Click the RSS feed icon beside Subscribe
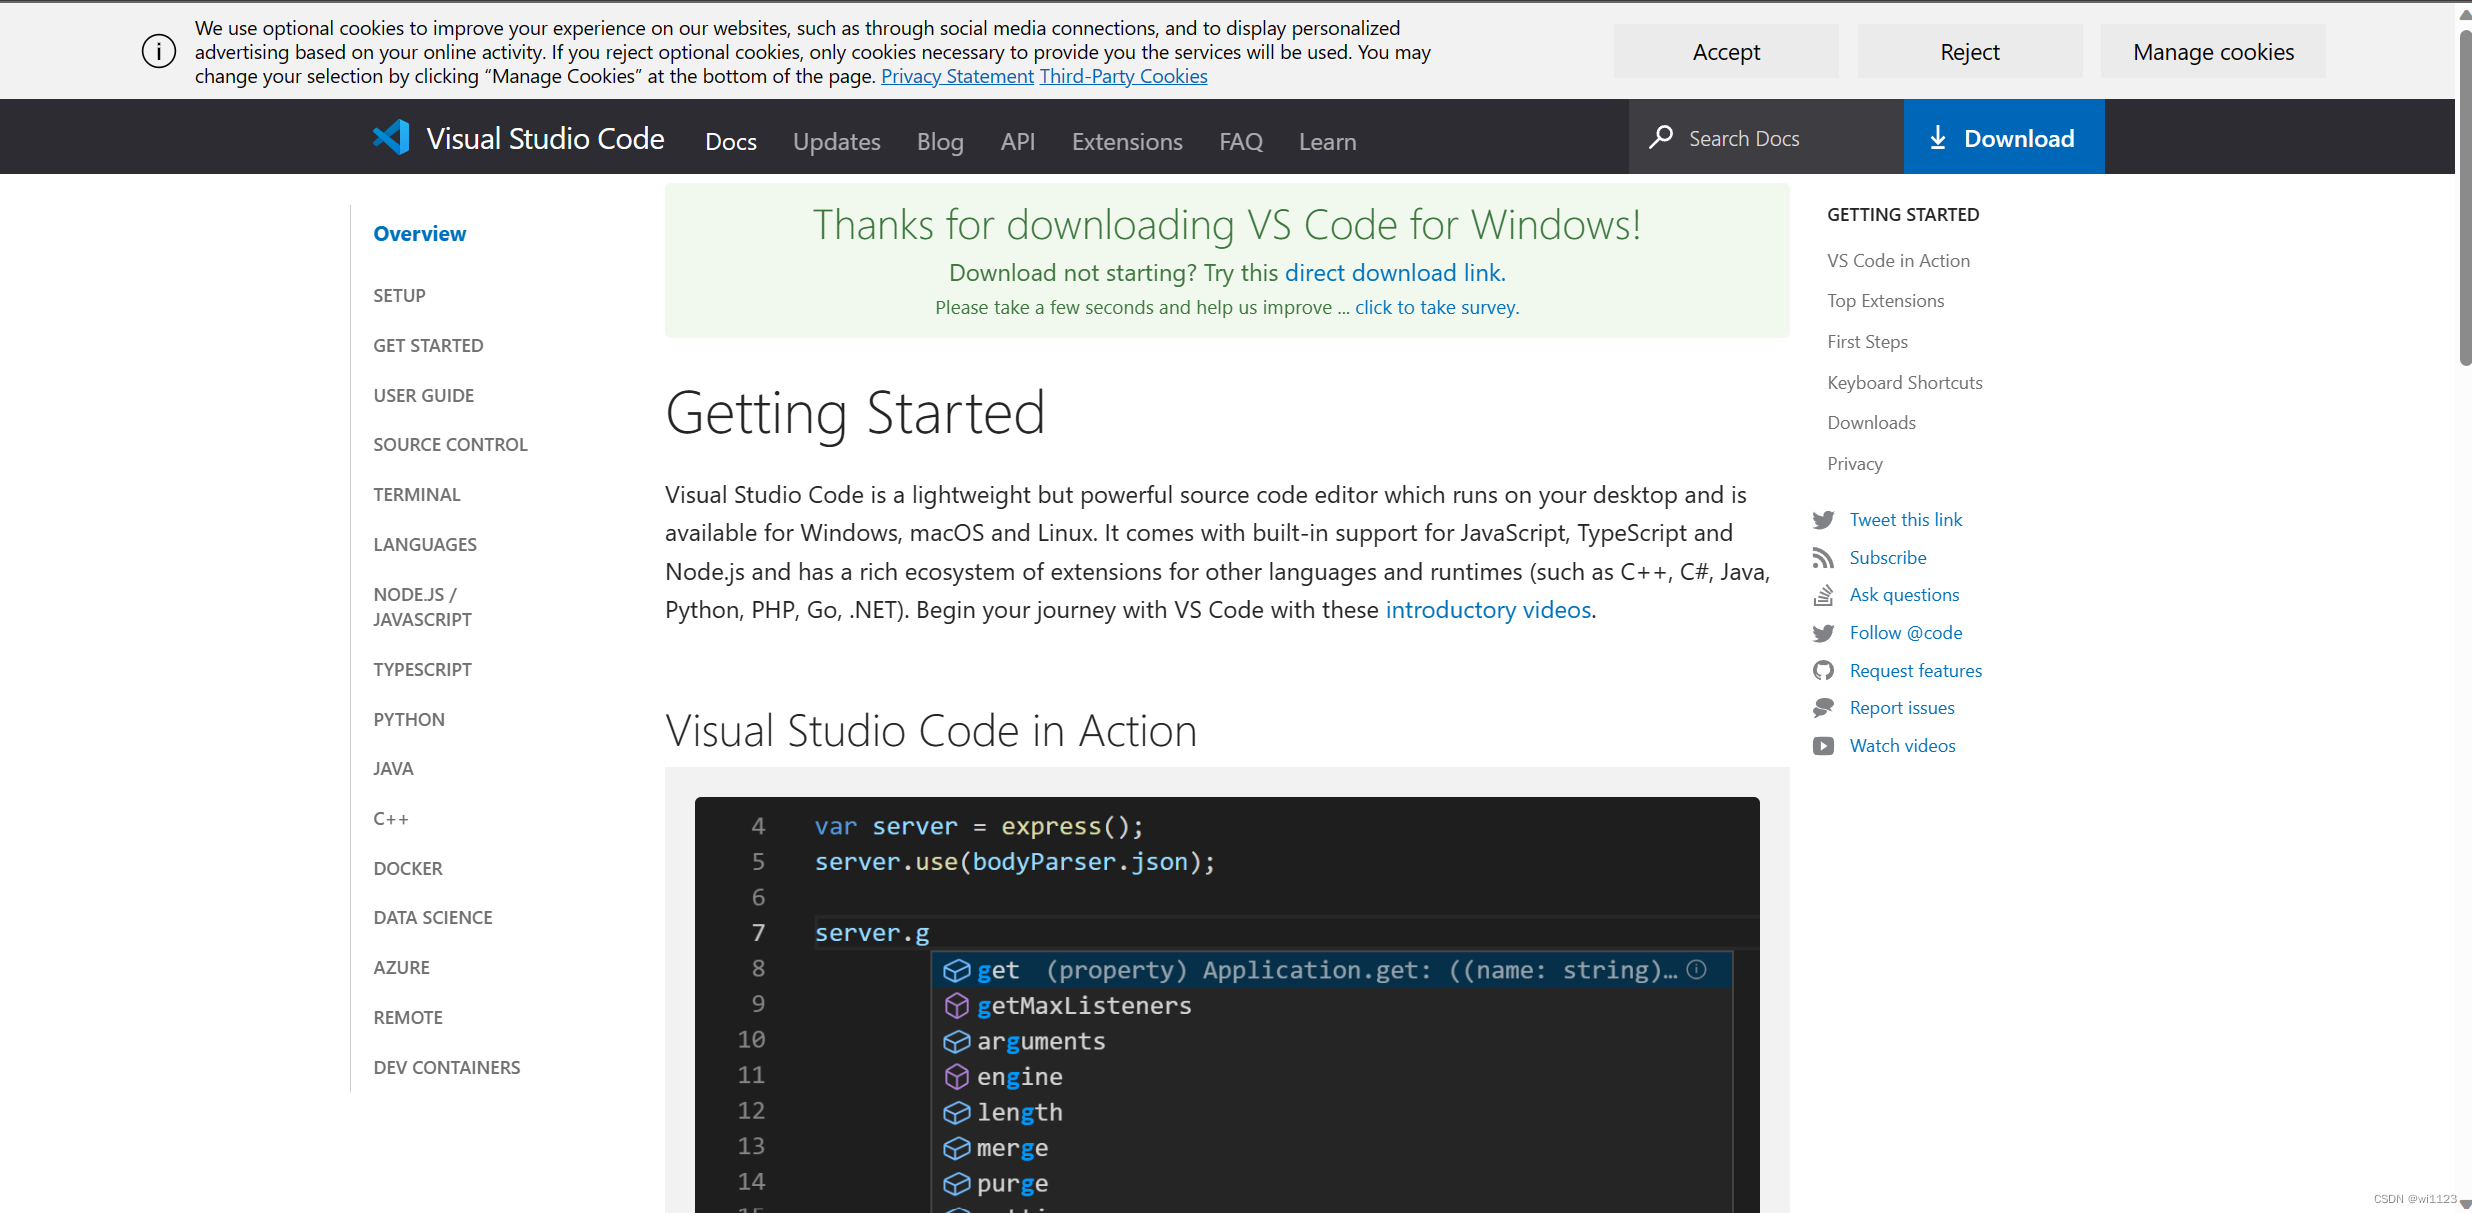2472x1213 pixels. (x=1823, y=558)
